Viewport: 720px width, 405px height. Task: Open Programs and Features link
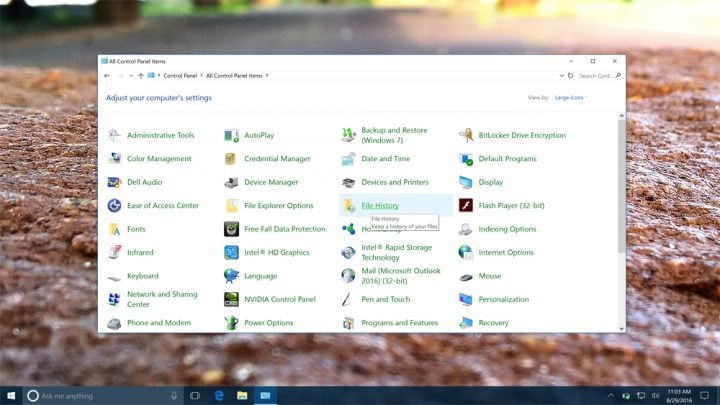[399, 323]
